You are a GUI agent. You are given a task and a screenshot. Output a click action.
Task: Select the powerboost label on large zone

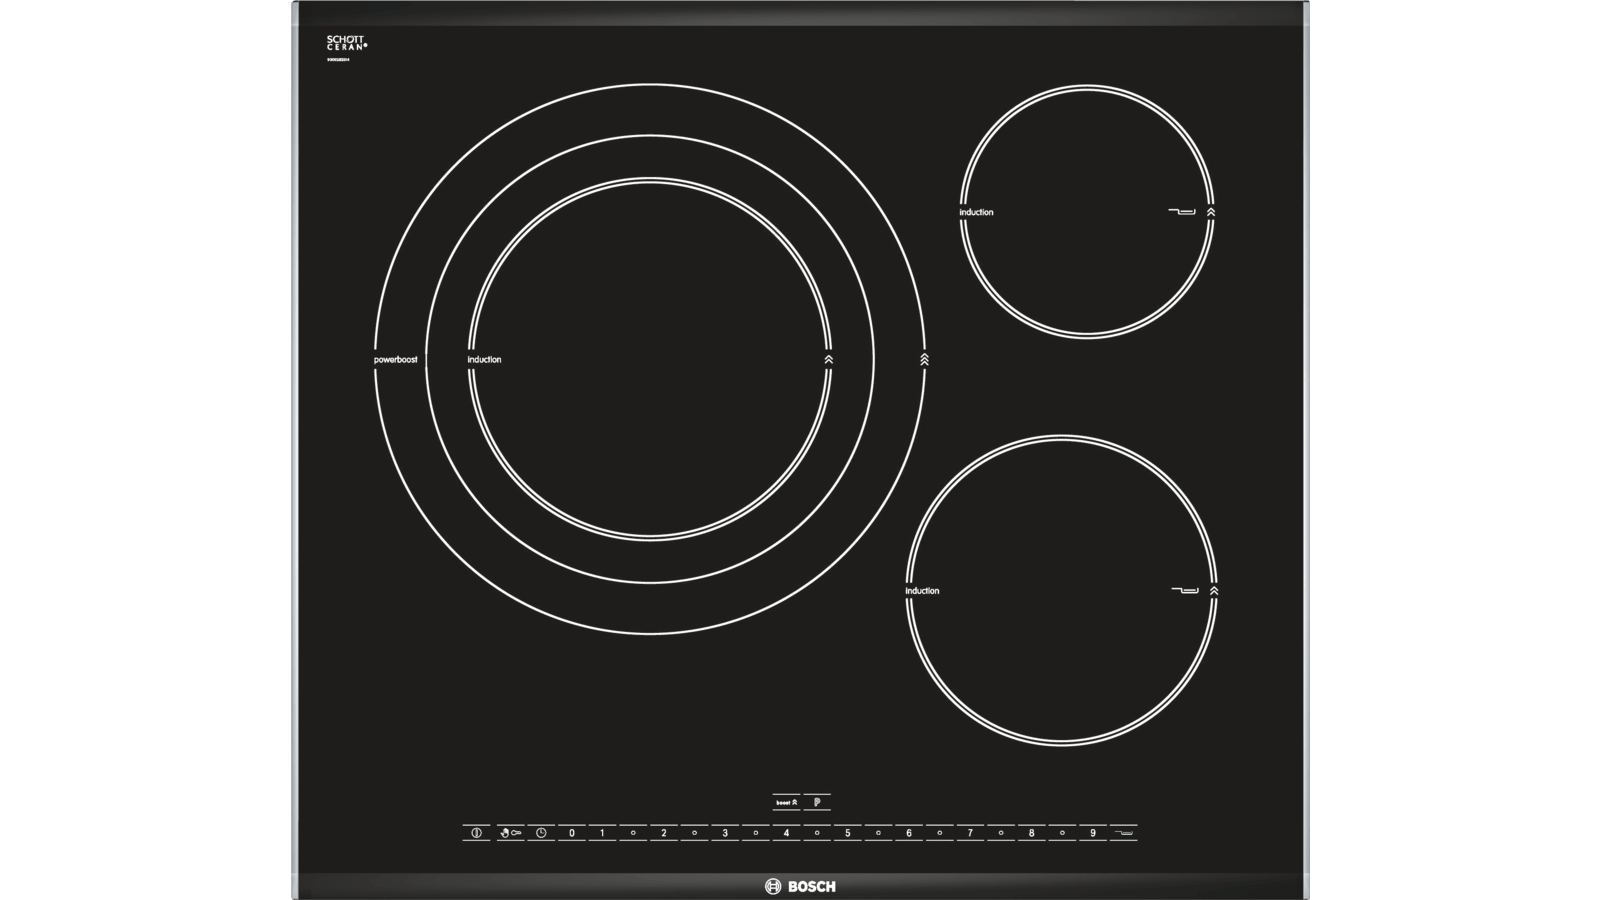[396, 359]
